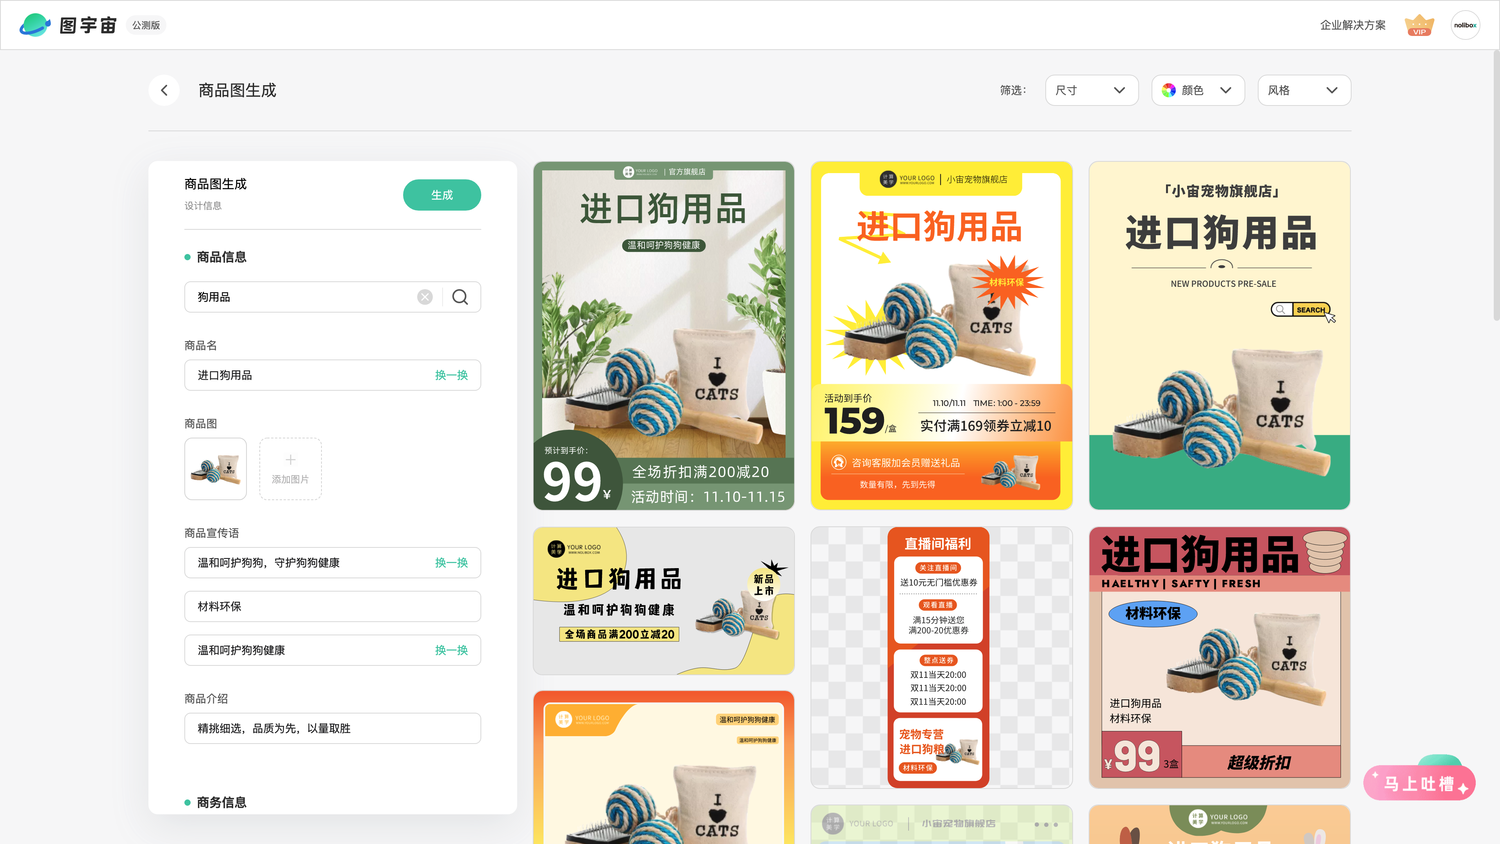Click the magnifier search icon
1500x844 pixels.
pos(460,297)
